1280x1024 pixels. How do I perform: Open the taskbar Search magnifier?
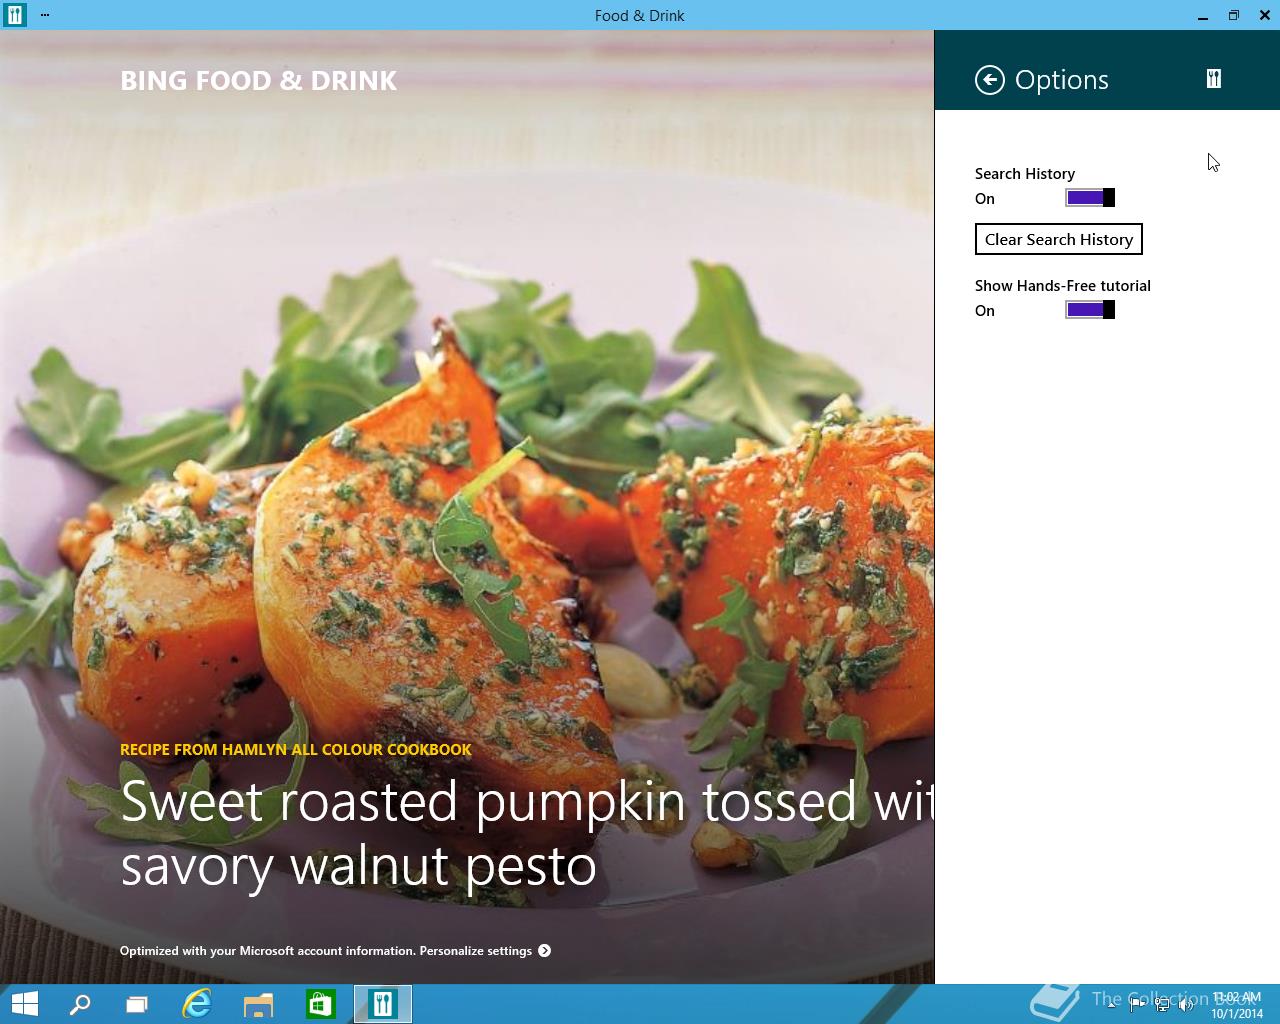click(x=80, y=1004)
